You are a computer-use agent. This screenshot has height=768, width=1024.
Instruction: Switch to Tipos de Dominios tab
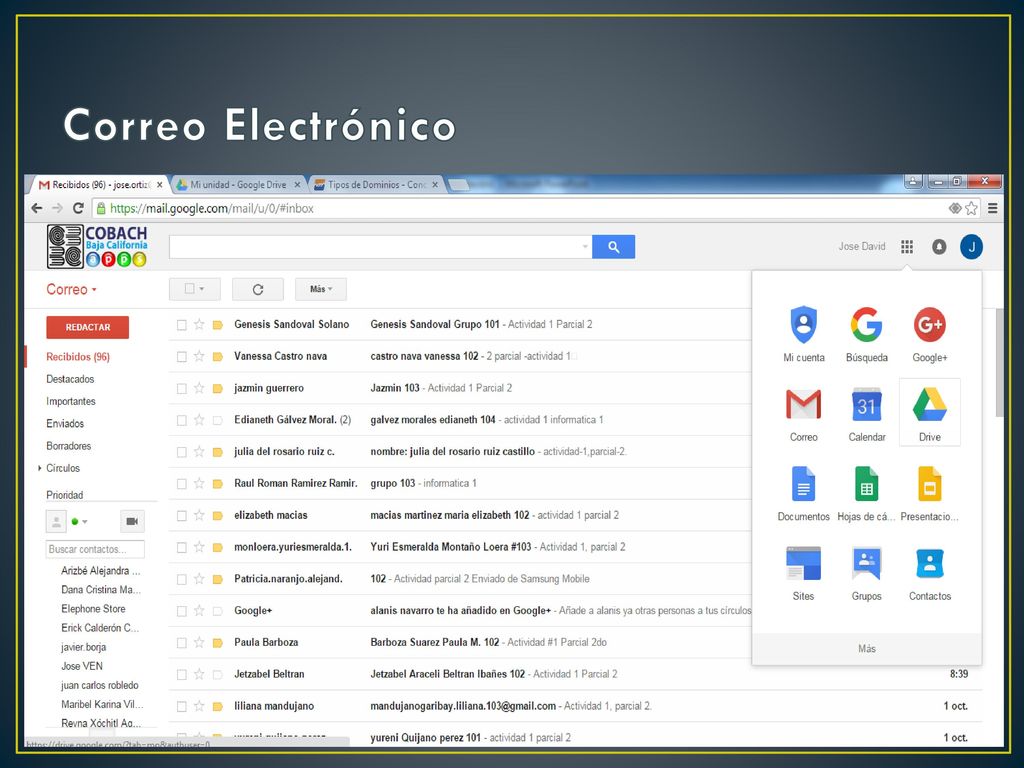(x=377, y=185)
